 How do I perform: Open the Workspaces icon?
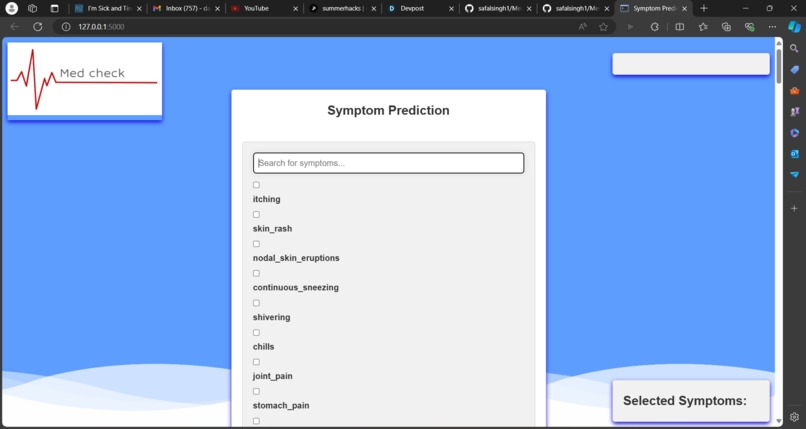tap(32, 8)
